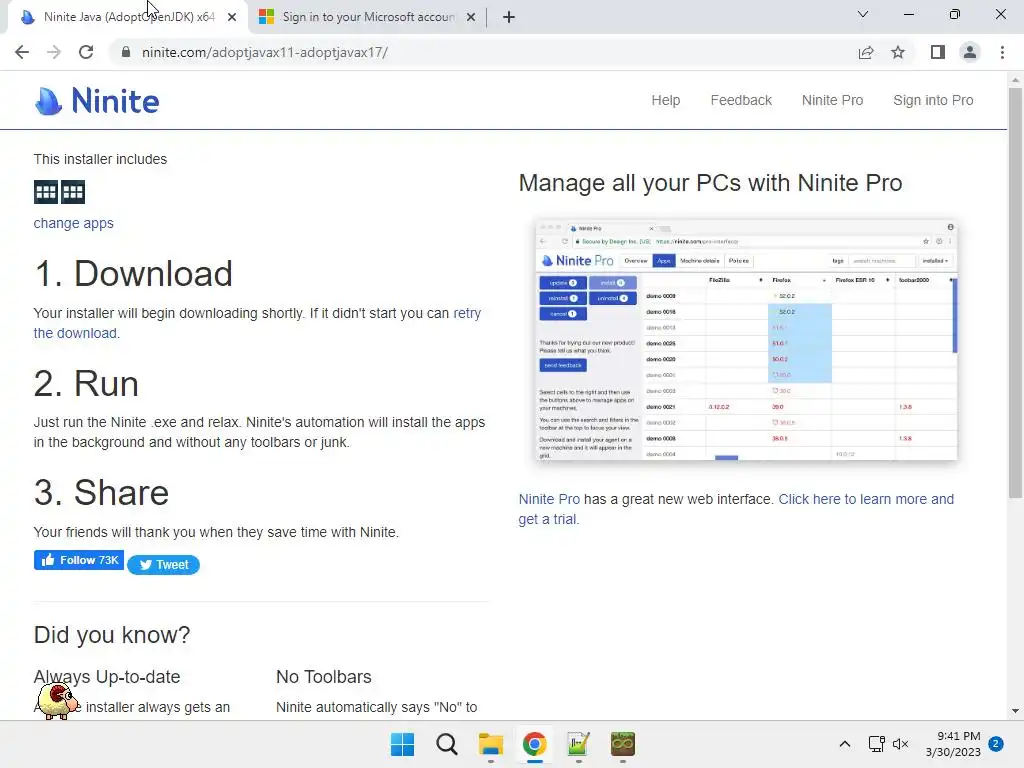Open Windows Search from the taskbar

click(x=447, y=744)
